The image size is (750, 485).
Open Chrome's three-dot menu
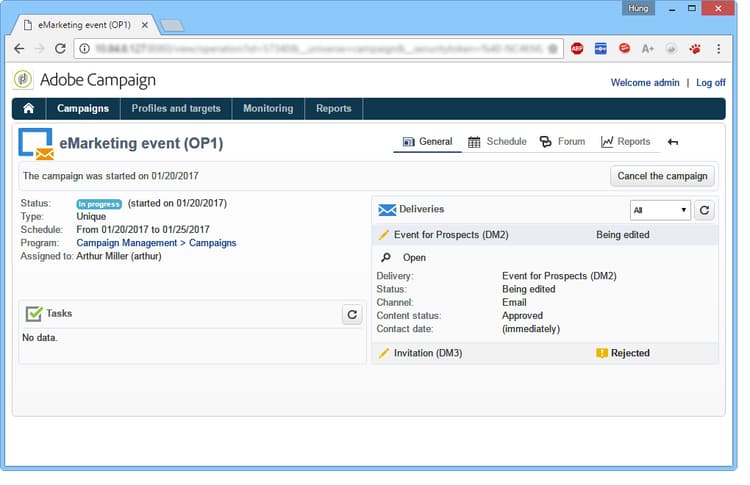[x=718, y=48]
